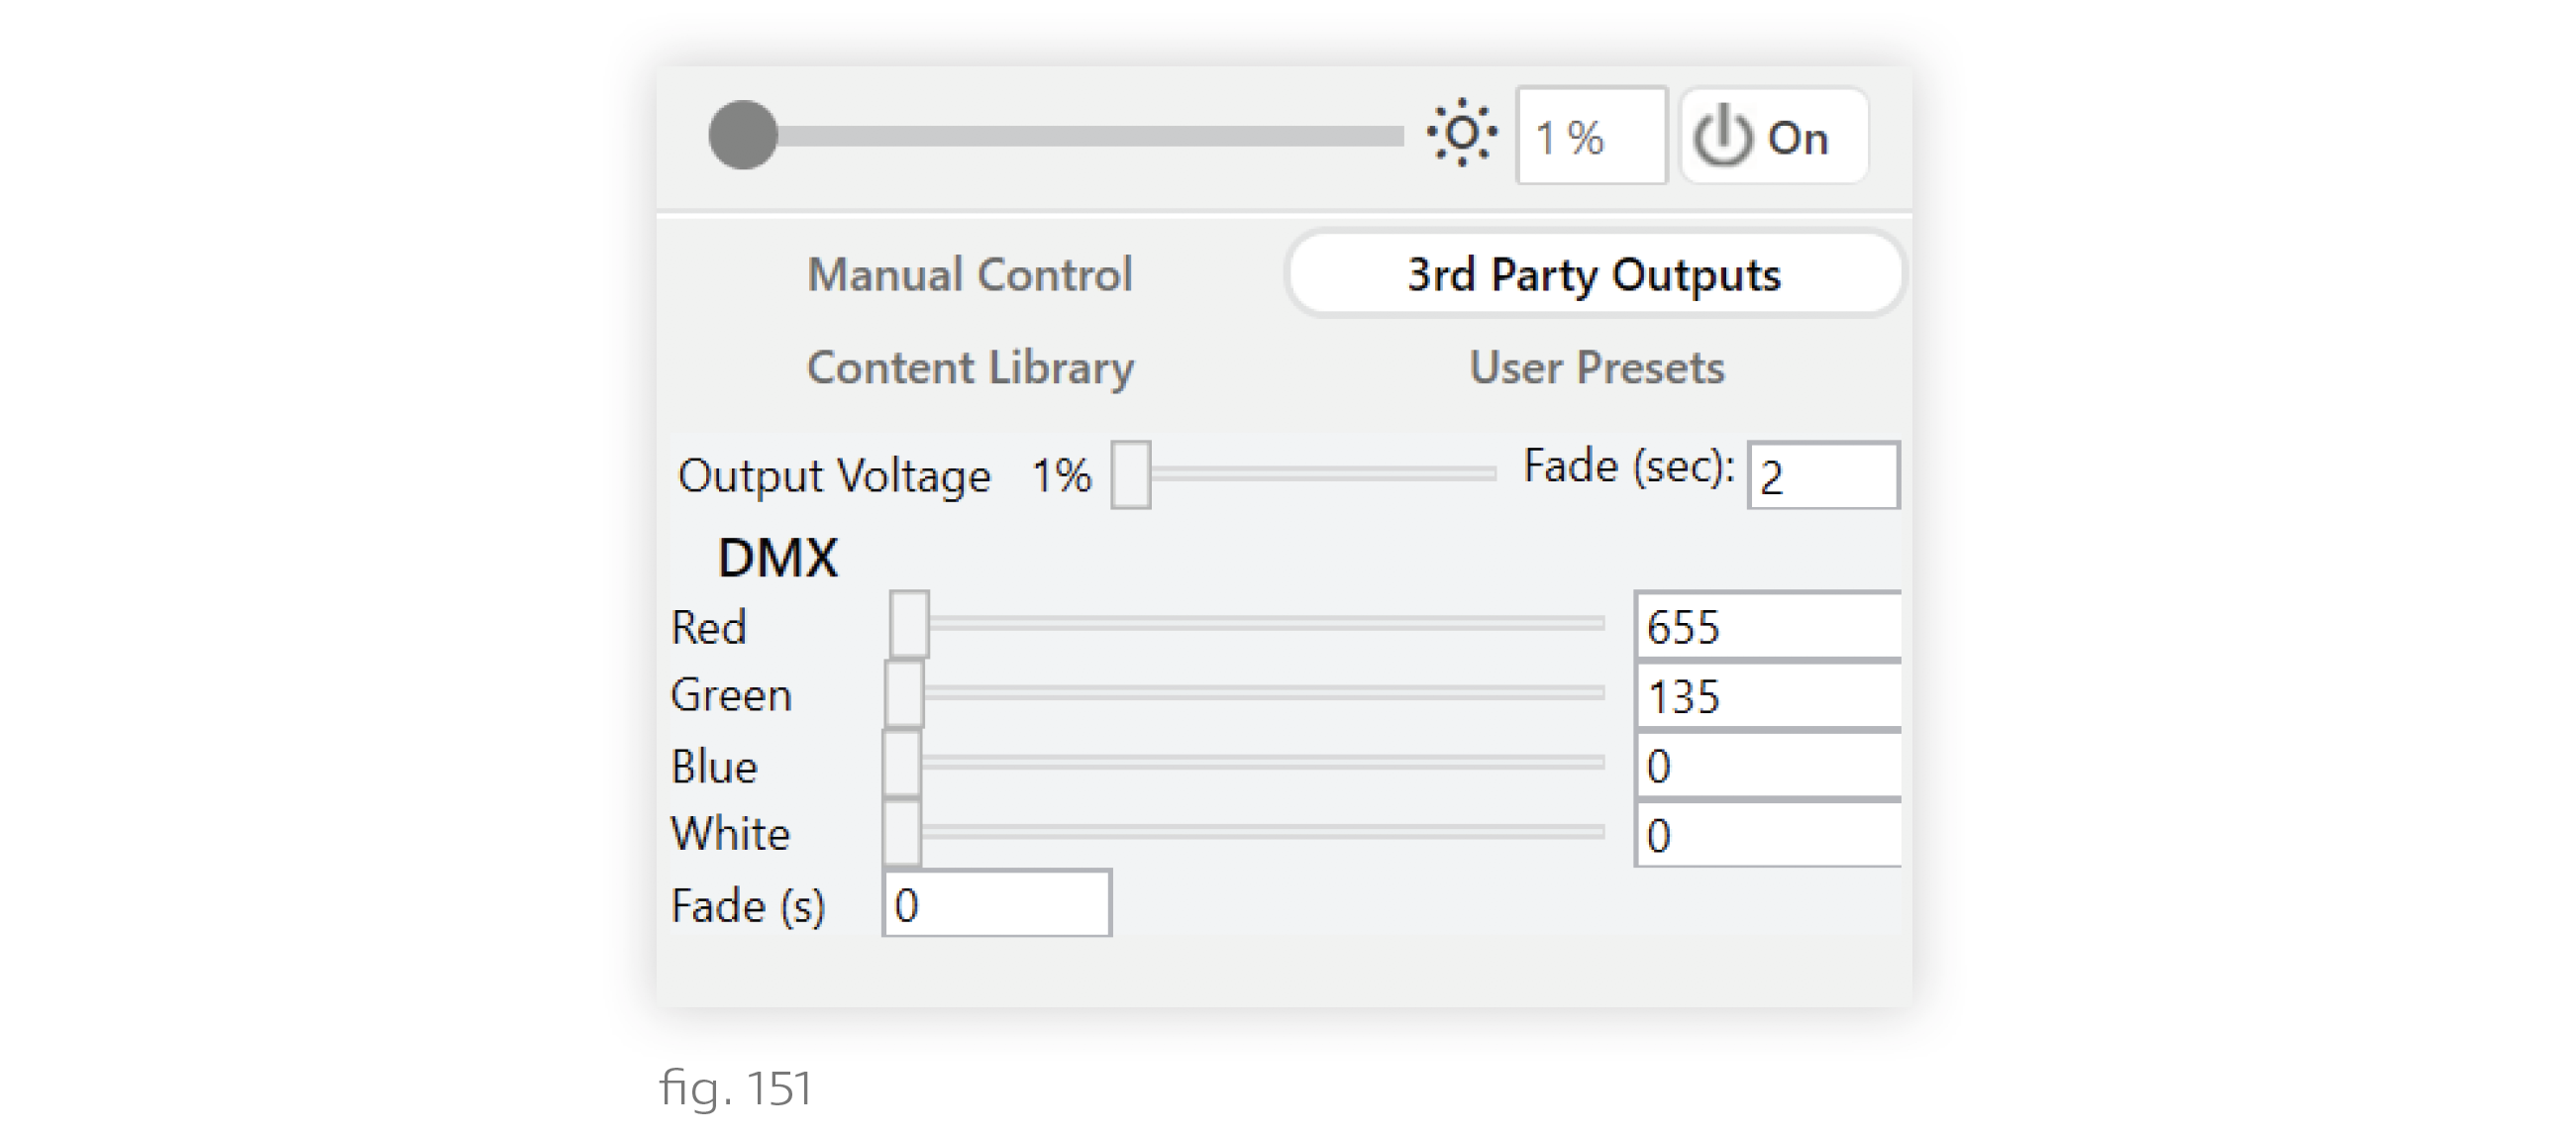
Task: Switch to the Content Library tab
Action: pyautogui.click(x=970, y=368)
